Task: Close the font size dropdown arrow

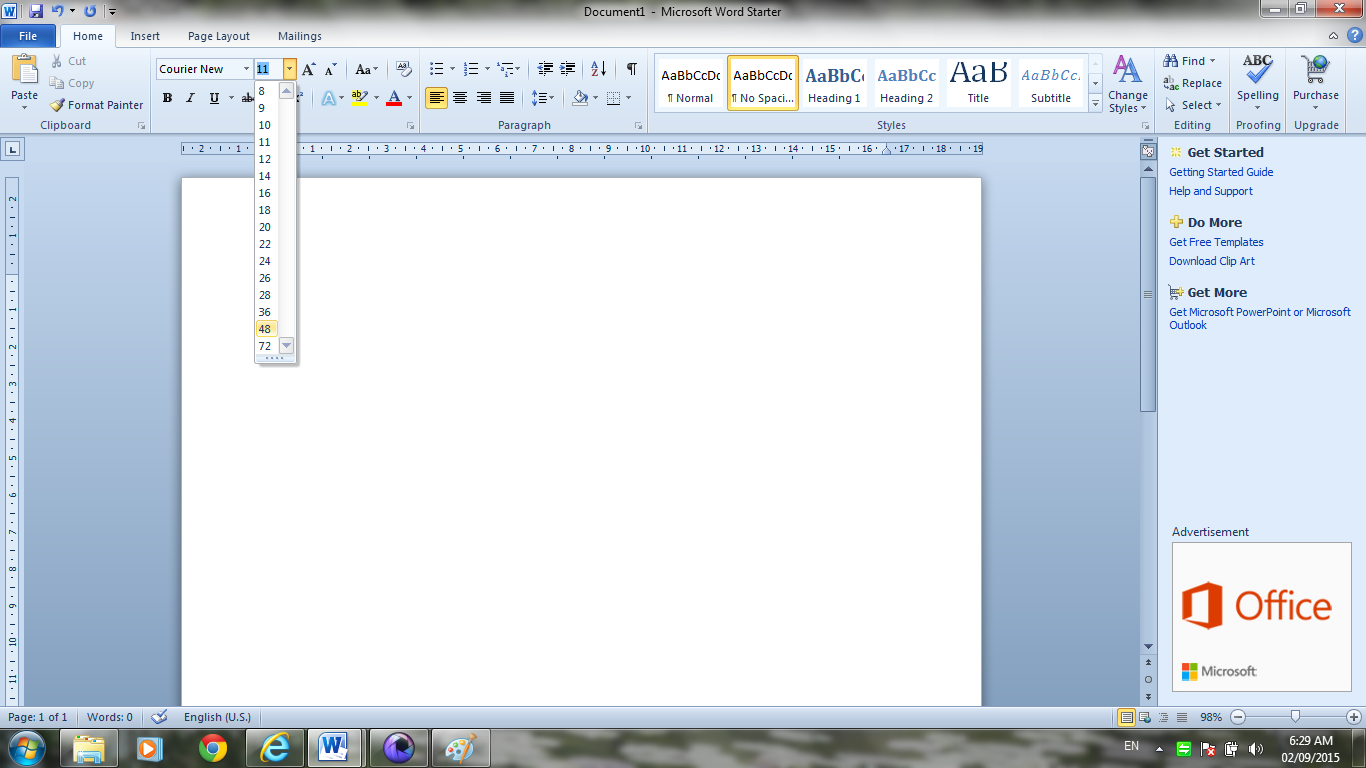Action: [289, 69]
